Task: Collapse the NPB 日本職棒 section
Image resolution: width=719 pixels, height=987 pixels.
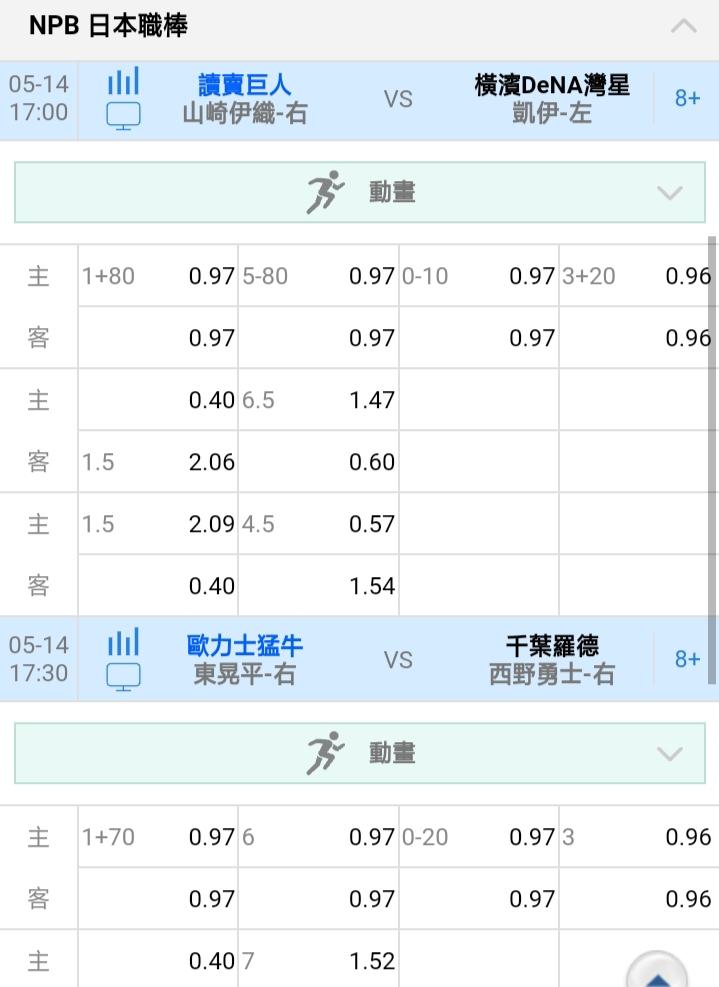Action: coord(683,26)
